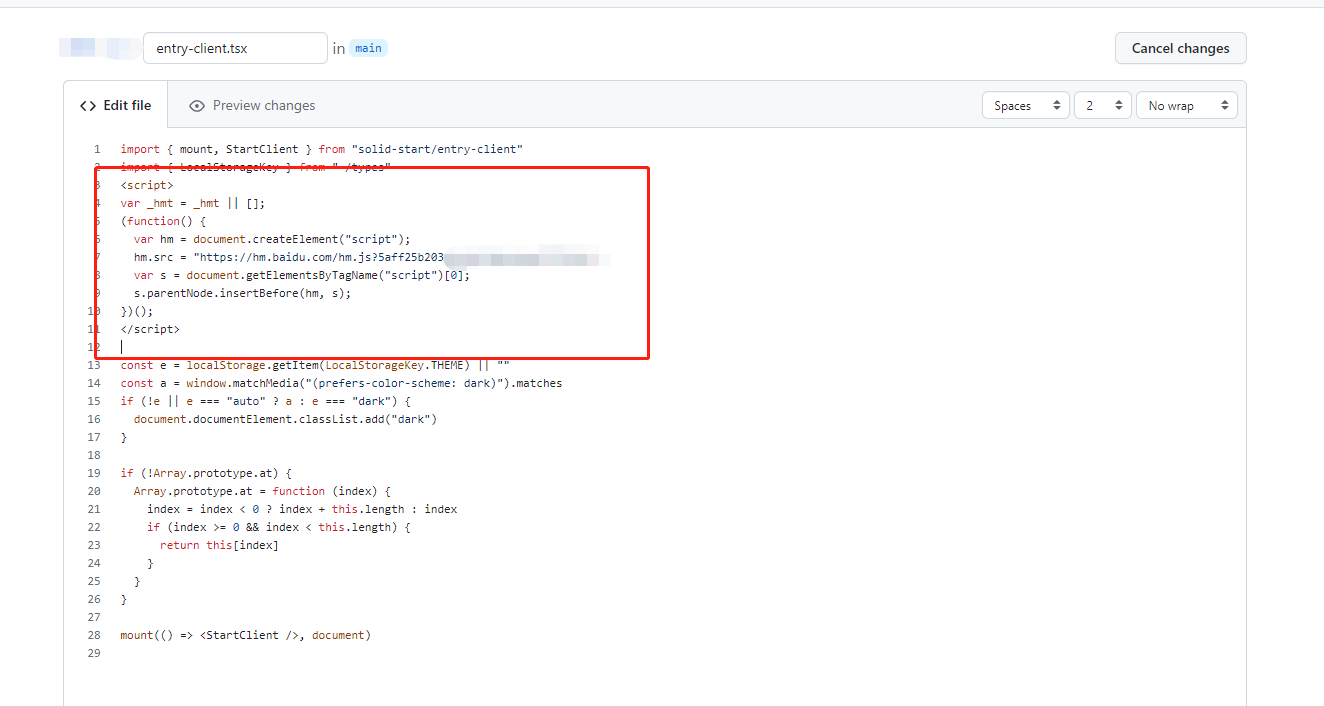Open the Spaces indent mode dropdown
Viewport: 1324px width, 706px height.
[x=1026, y=105]
